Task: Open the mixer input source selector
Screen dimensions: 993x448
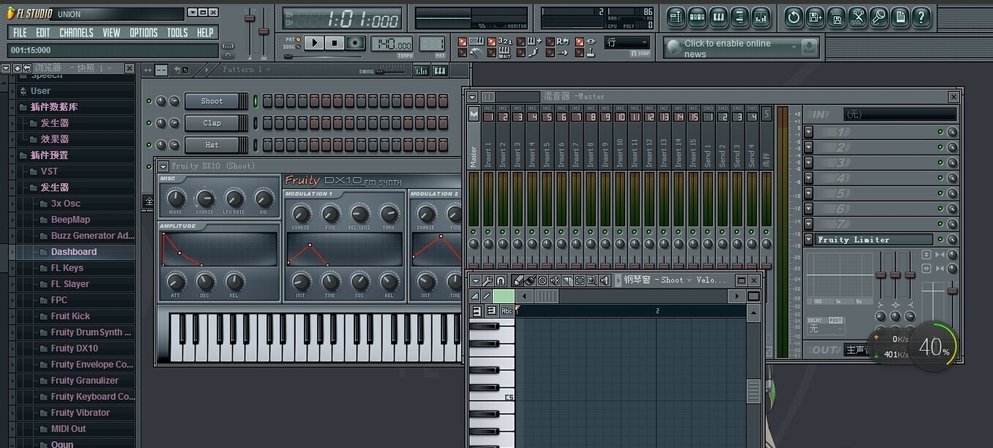Action: tap(900, 114)
